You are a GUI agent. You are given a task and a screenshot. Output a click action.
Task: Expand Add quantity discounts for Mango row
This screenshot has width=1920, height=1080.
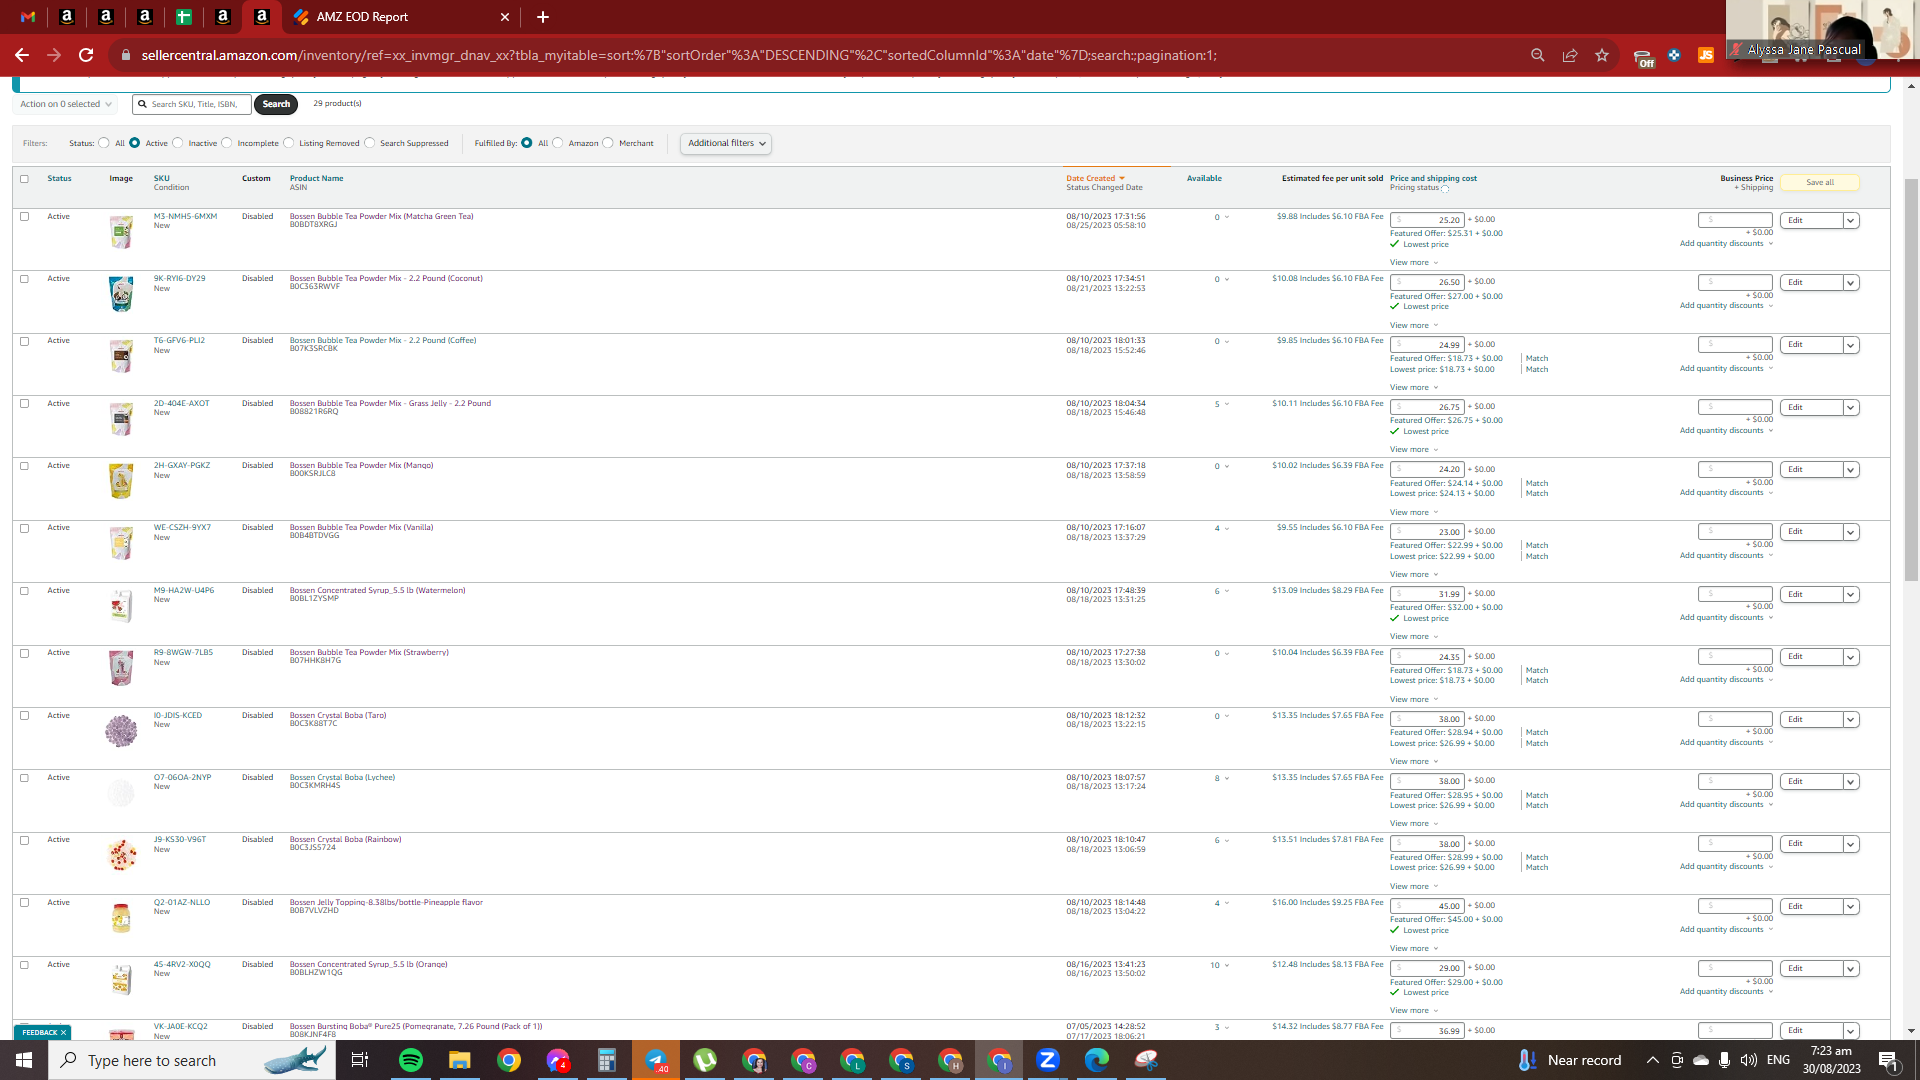[1726, 493]
